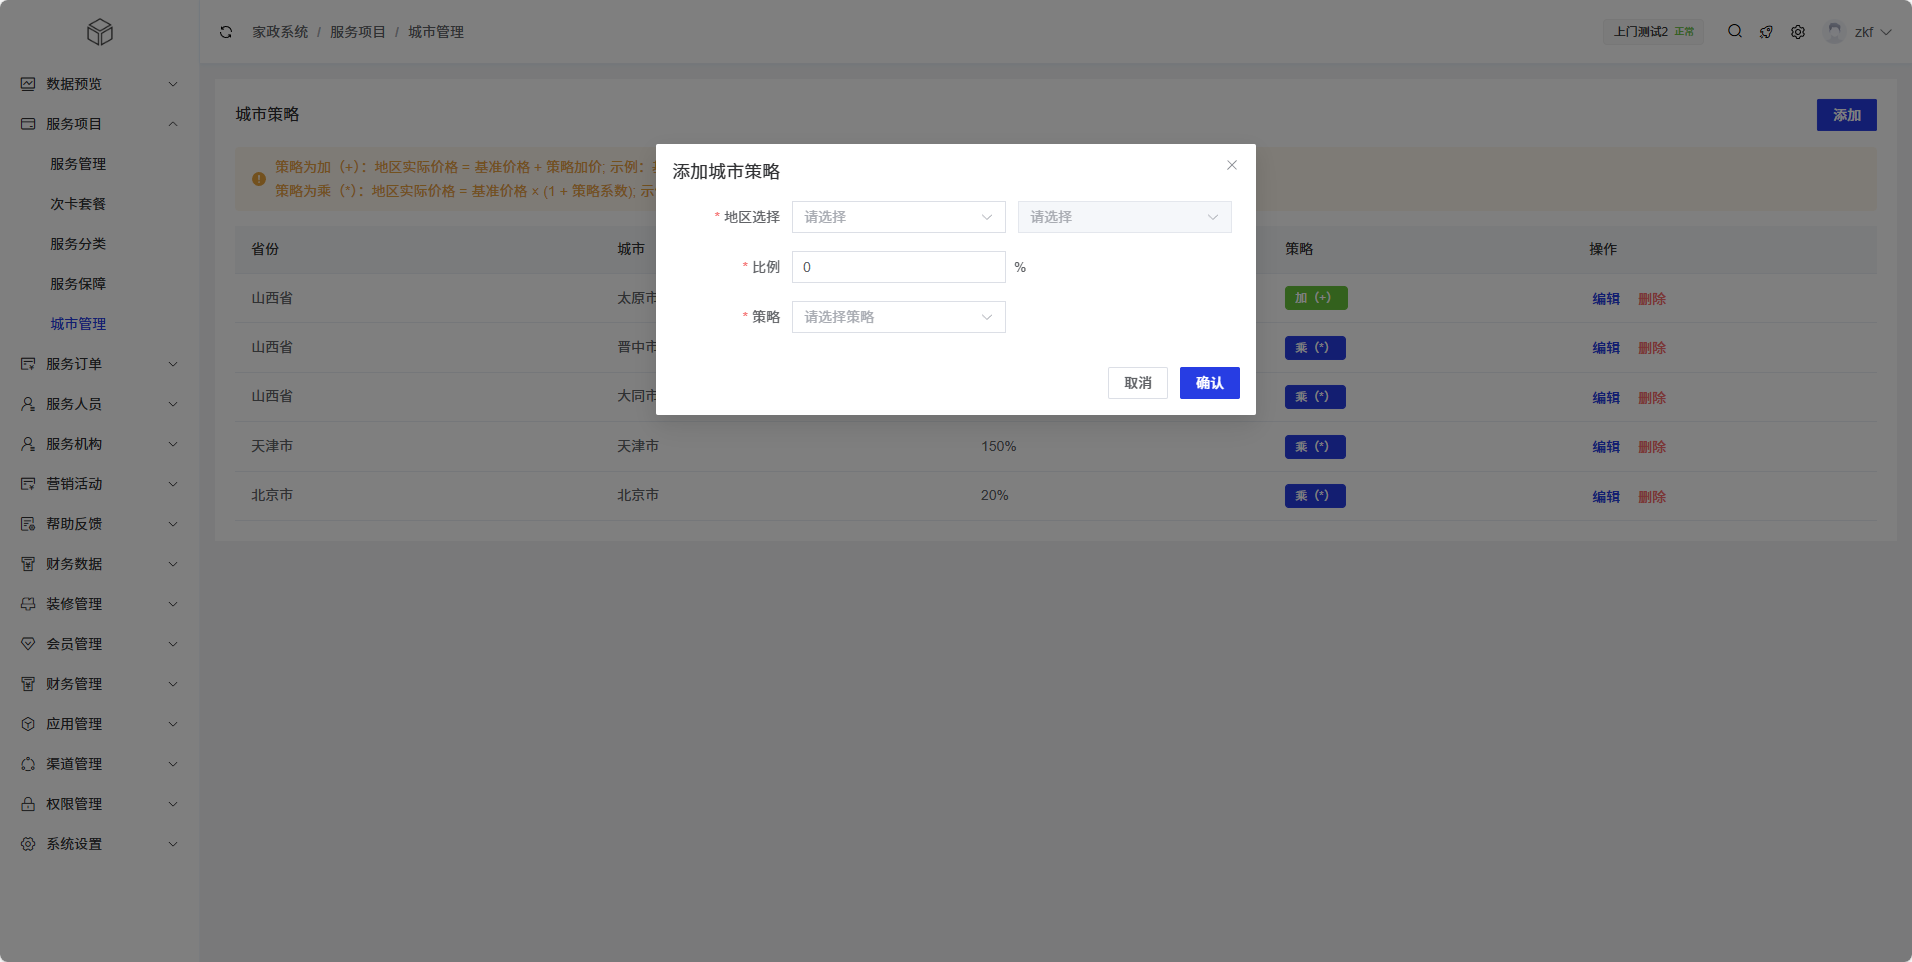This screenshot has height=962, width=1912.
Task: Expand the 营销活动 menu chevron
Action: (x=173, y=484)
